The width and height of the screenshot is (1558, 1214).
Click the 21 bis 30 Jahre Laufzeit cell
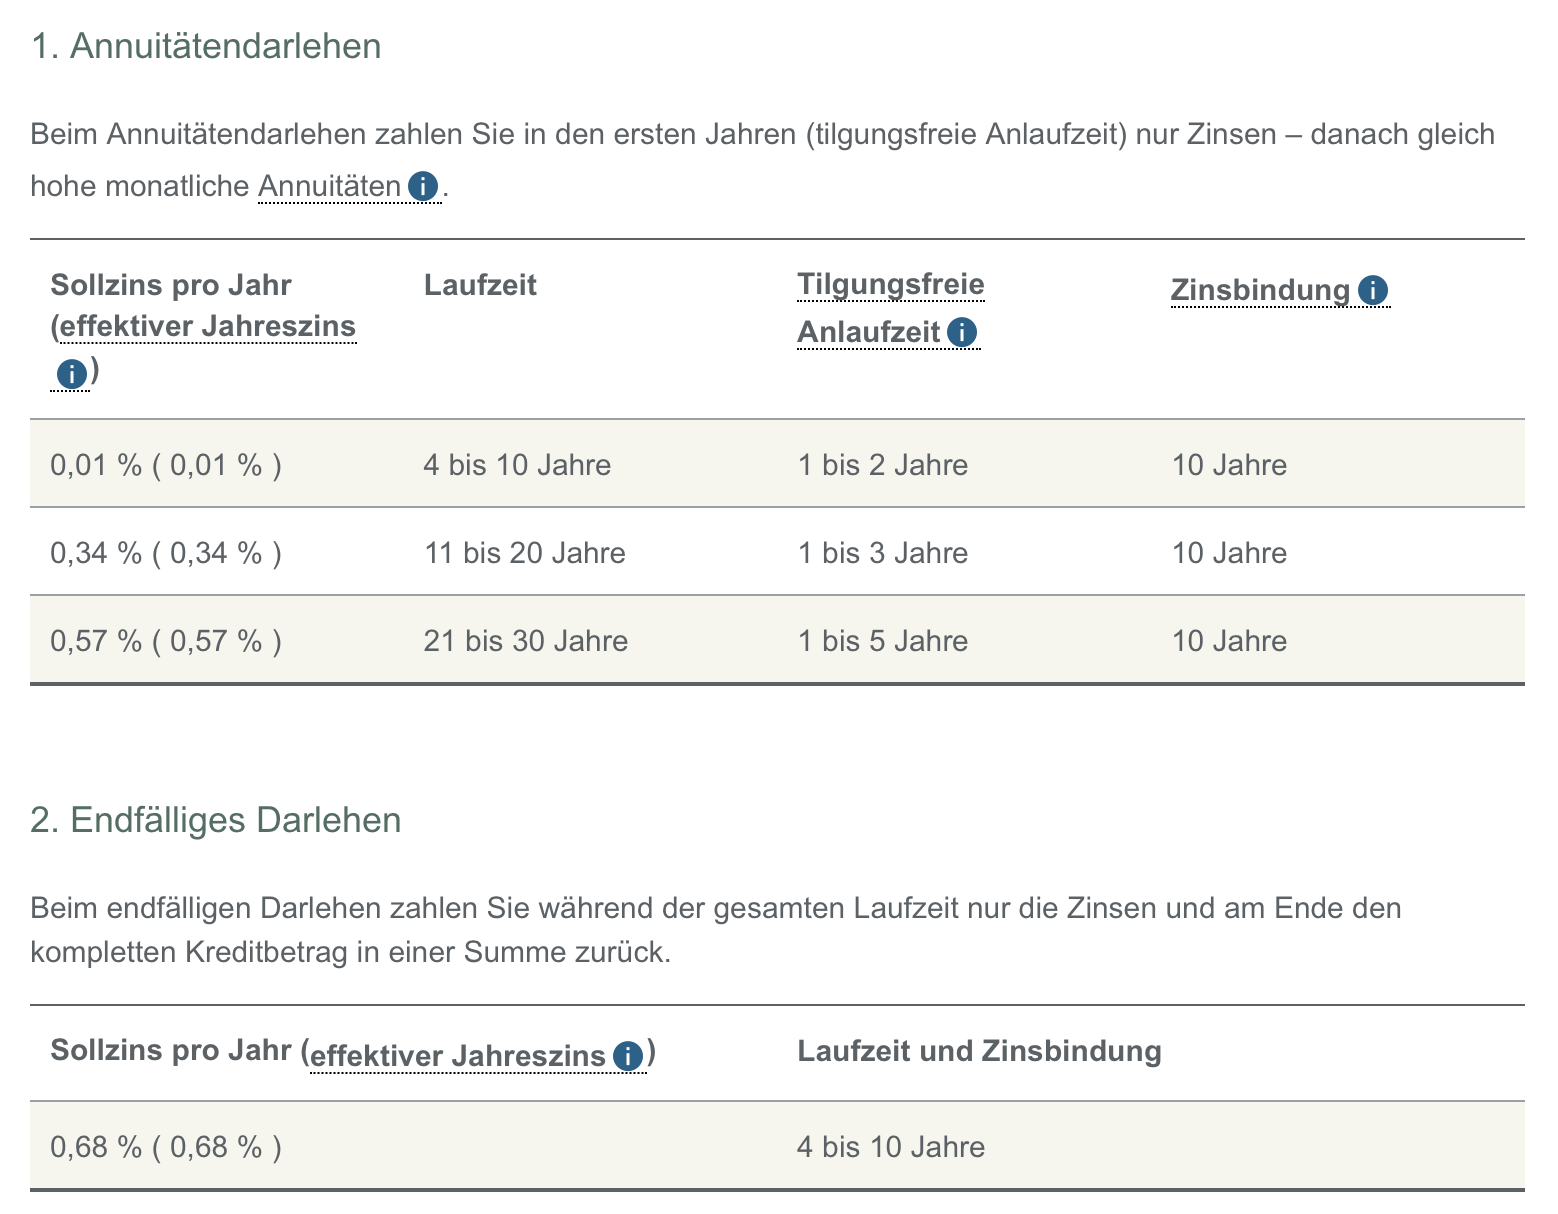coord(526,640)
